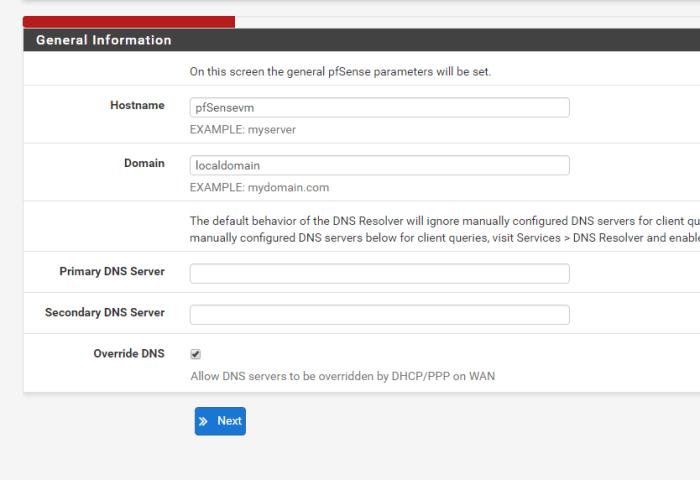700x480 pixels.
Task: Click the Secondary DNS Server label
Action: pyautogui.click(x=105, y=312)
